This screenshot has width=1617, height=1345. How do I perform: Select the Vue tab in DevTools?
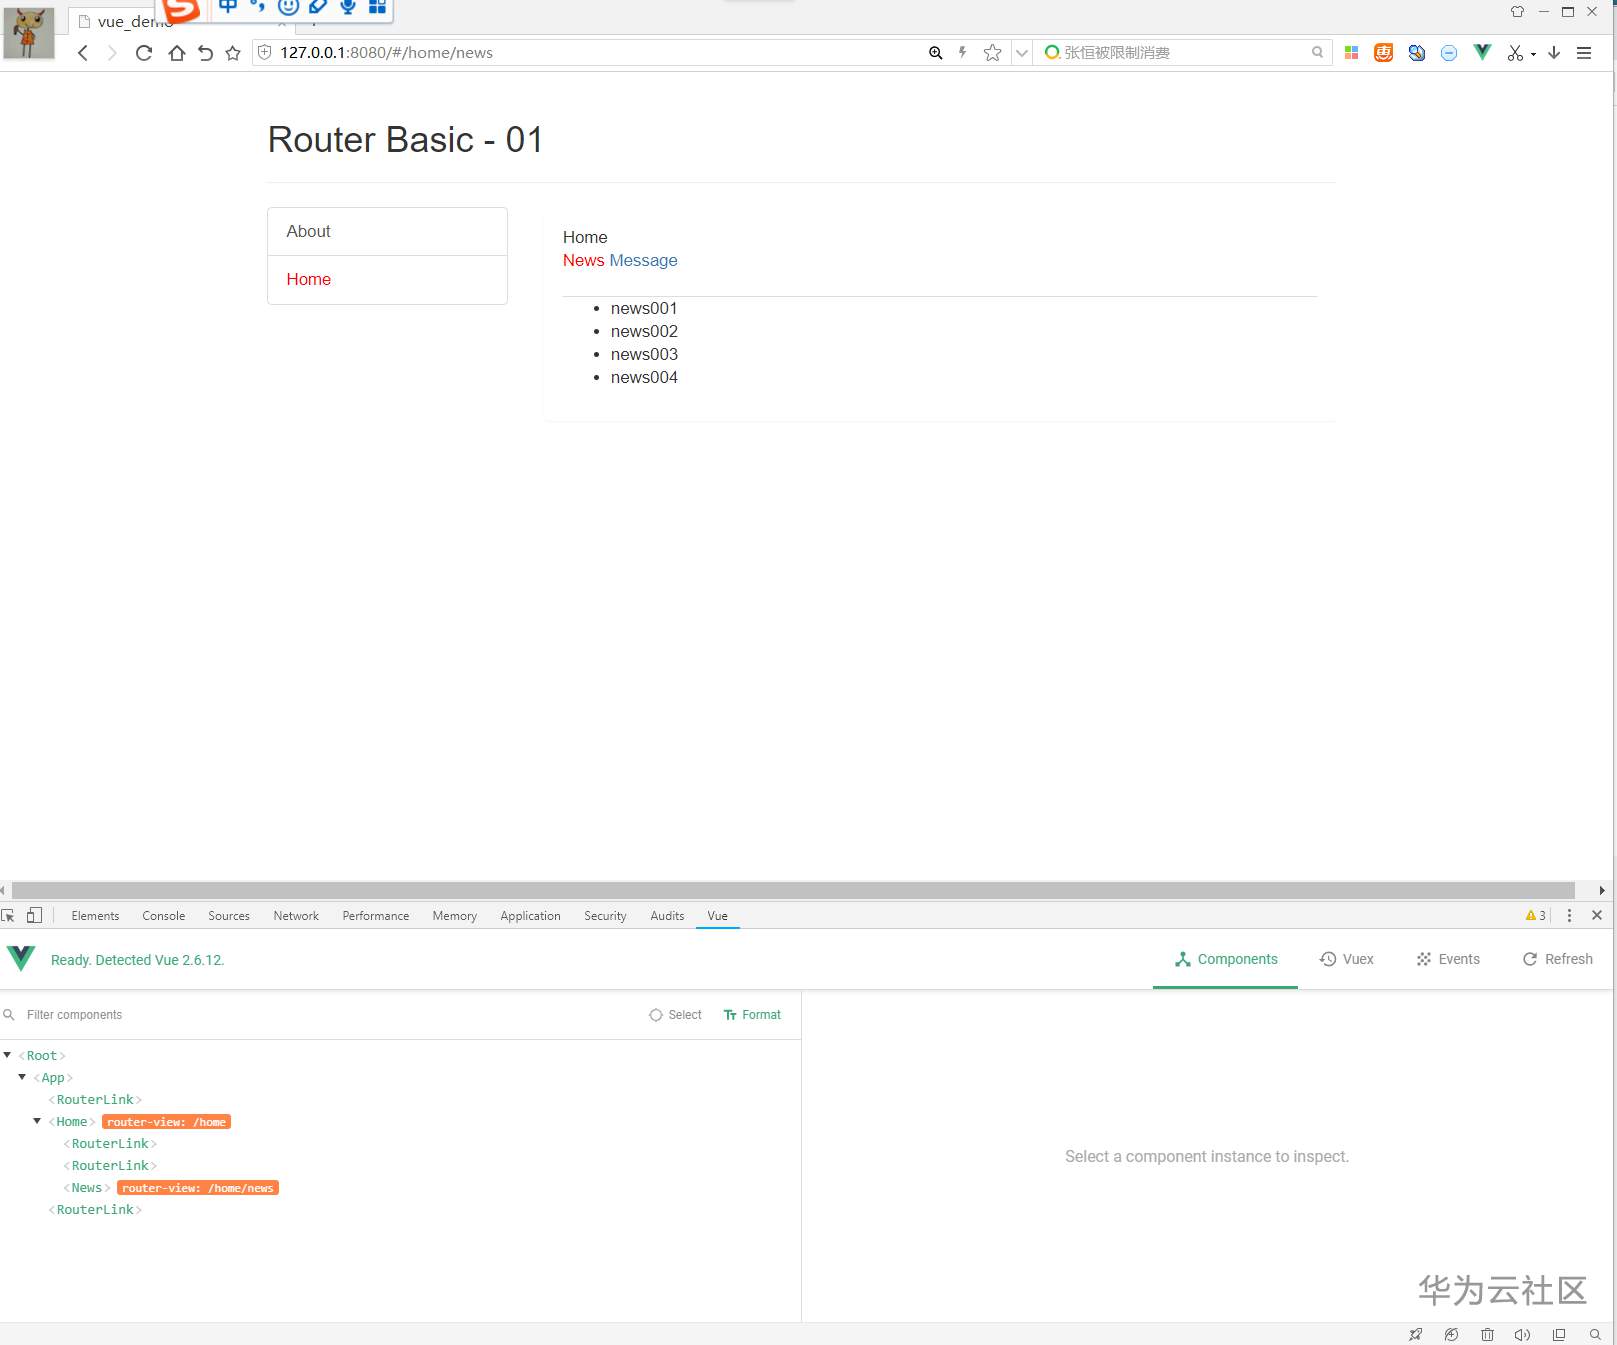(718, 915)
